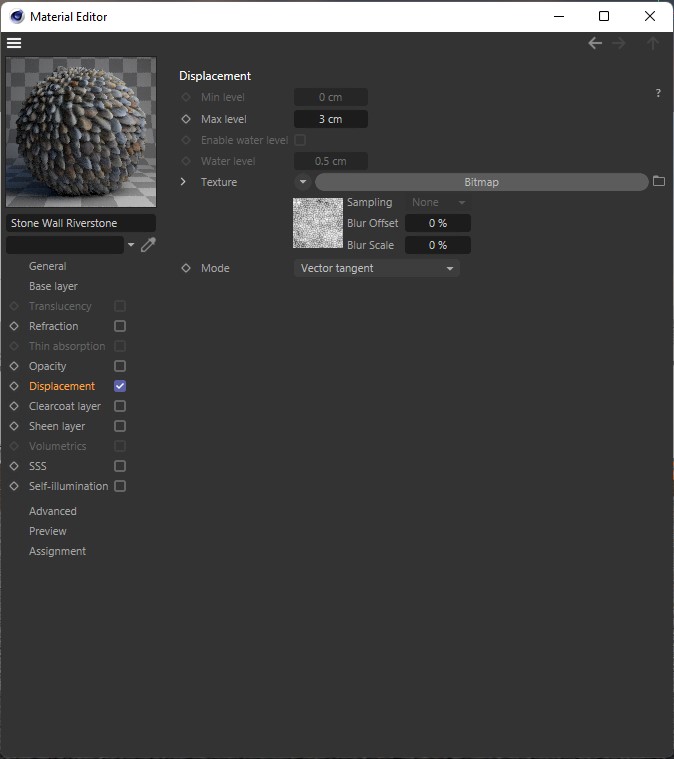Viewport: 674px width, 759px height.
Task: Click the empty field below material name
Action: (x=65, y=245)
